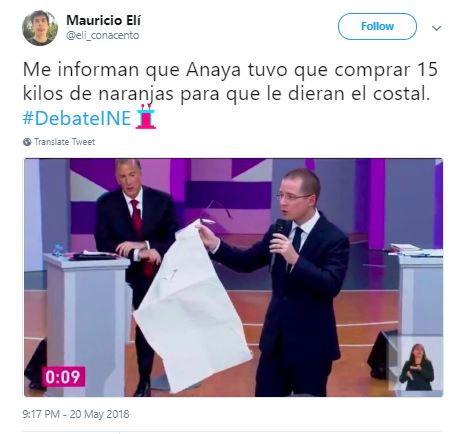Open the @eli_conacento handle link
460x434 pixels.
(103, 35)
